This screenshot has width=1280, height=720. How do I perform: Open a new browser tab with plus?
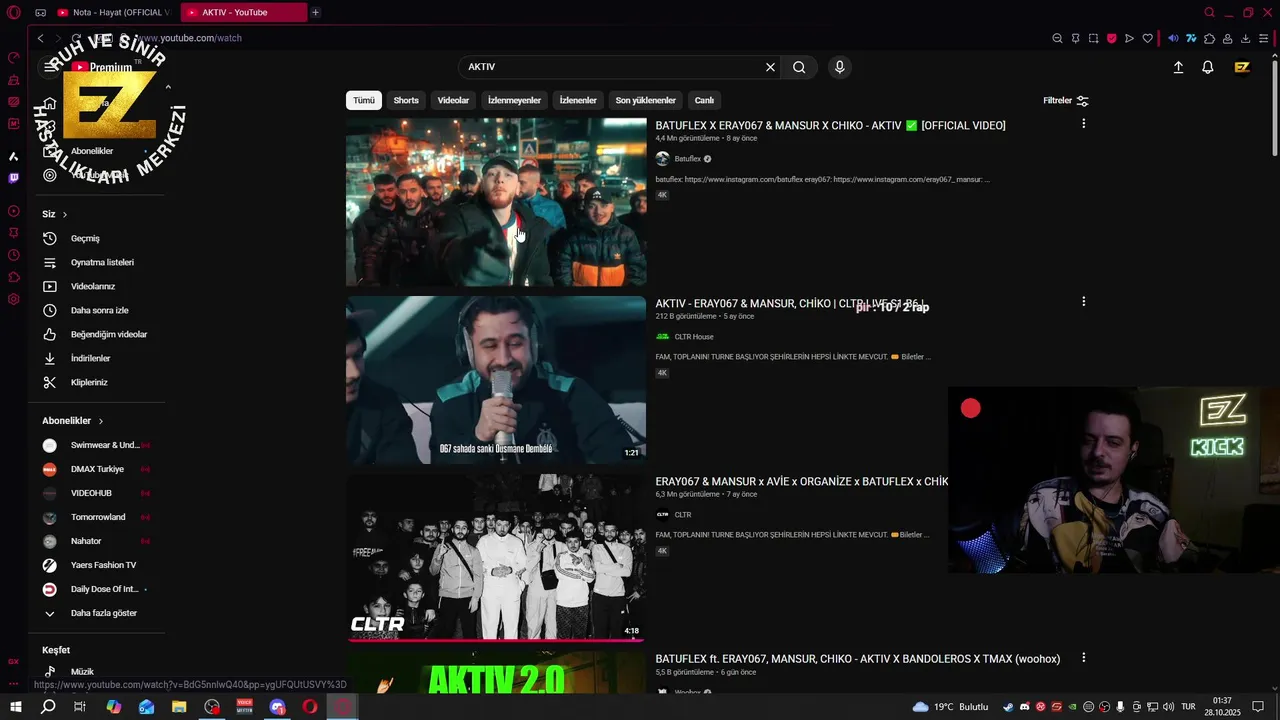[x=315, y=12]
